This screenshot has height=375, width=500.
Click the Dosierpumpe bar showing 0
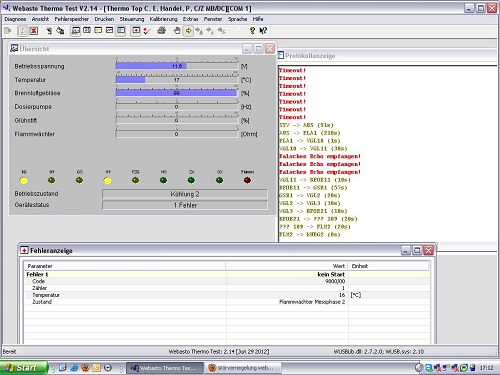[177, 107]
